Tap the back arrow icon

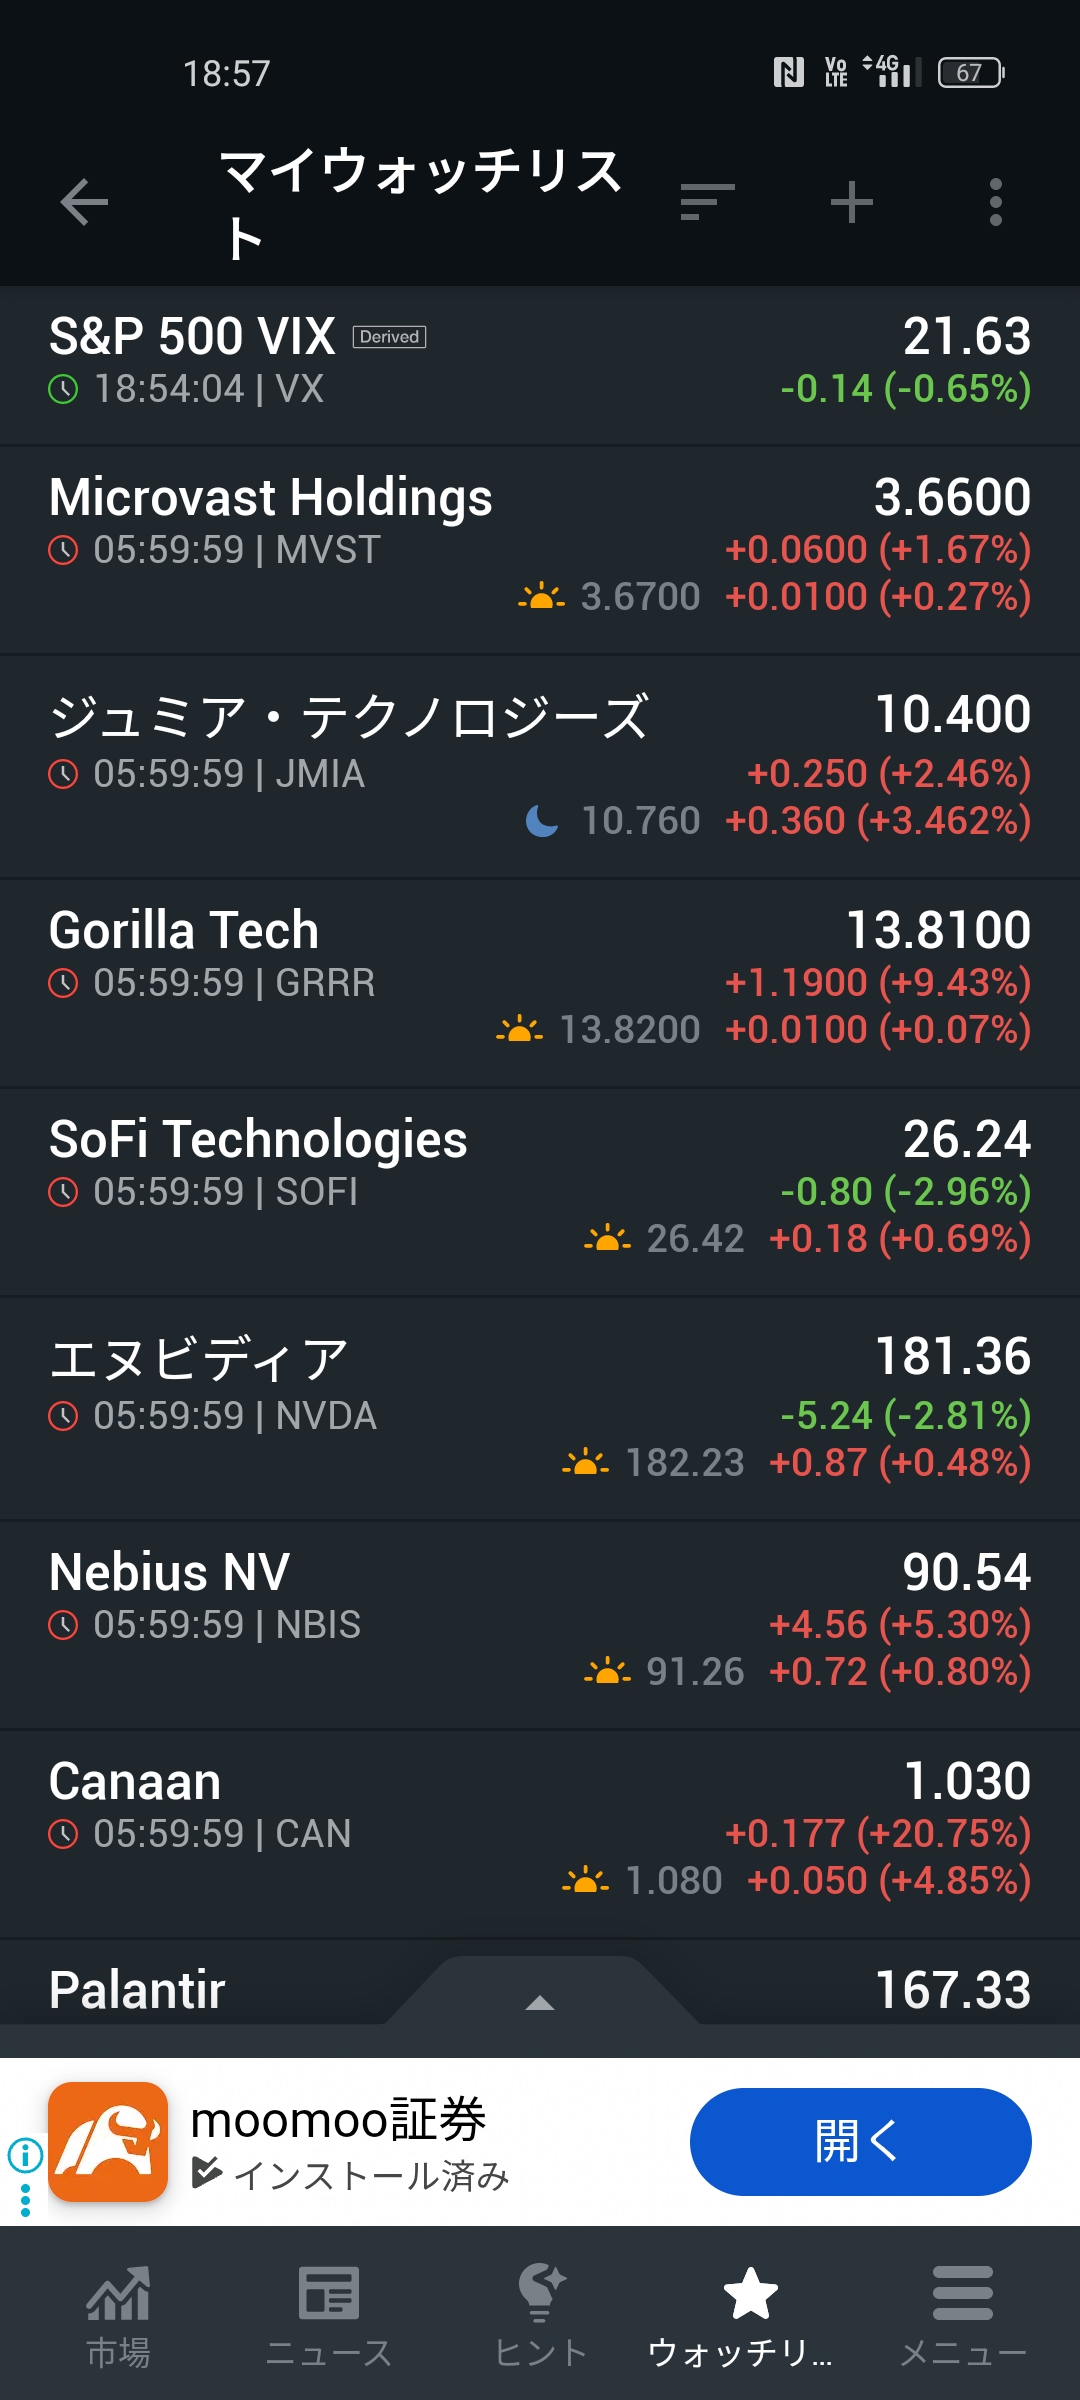pyautogui.click(x=84, y=203)
